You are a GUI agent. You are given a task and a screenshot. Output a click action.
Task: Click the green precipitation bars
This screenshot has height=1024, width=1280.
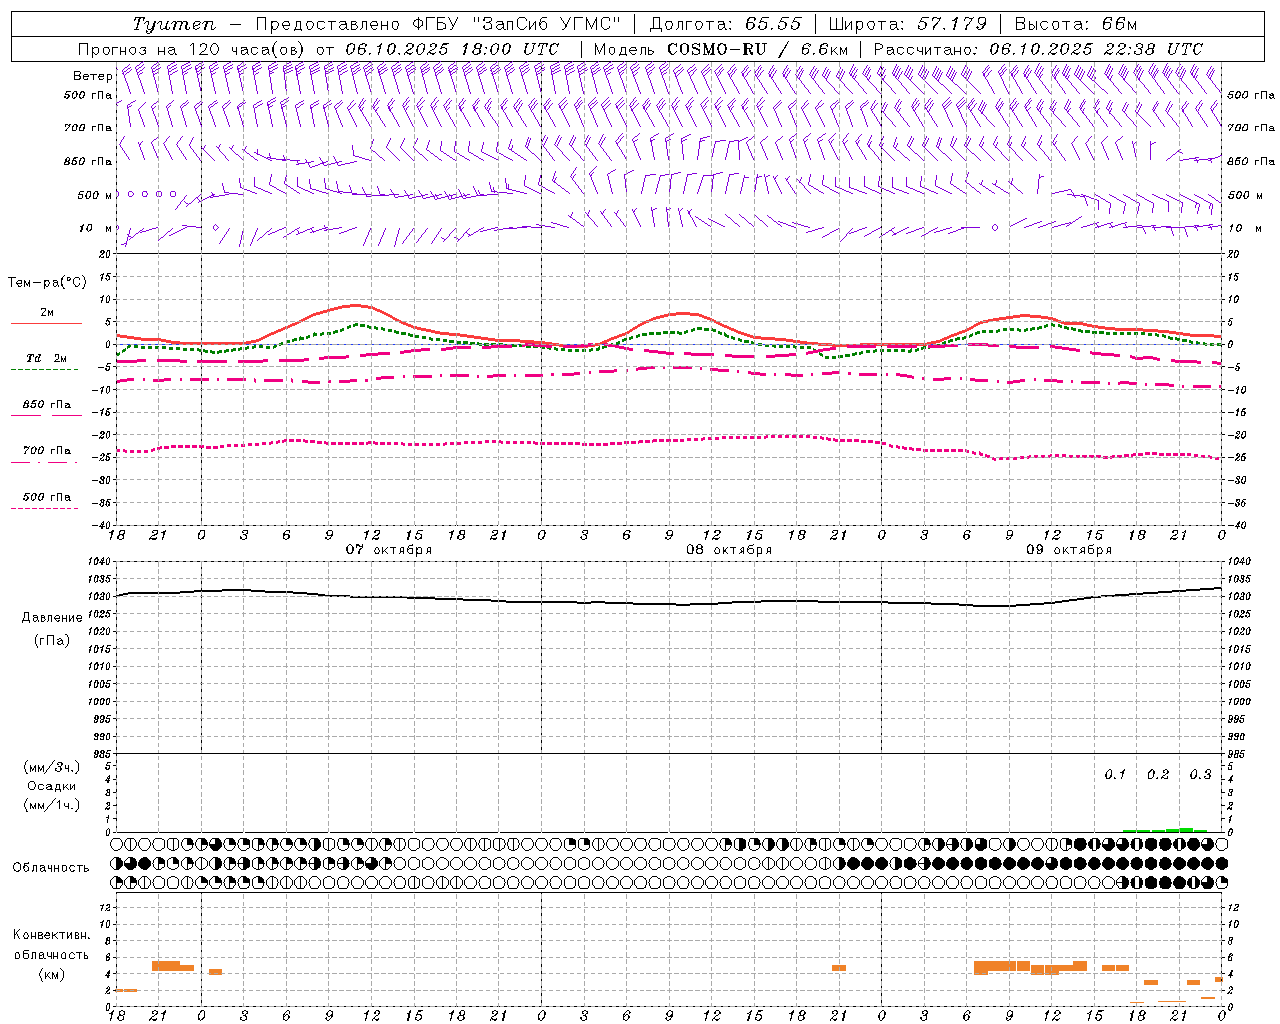(1165, 830)
